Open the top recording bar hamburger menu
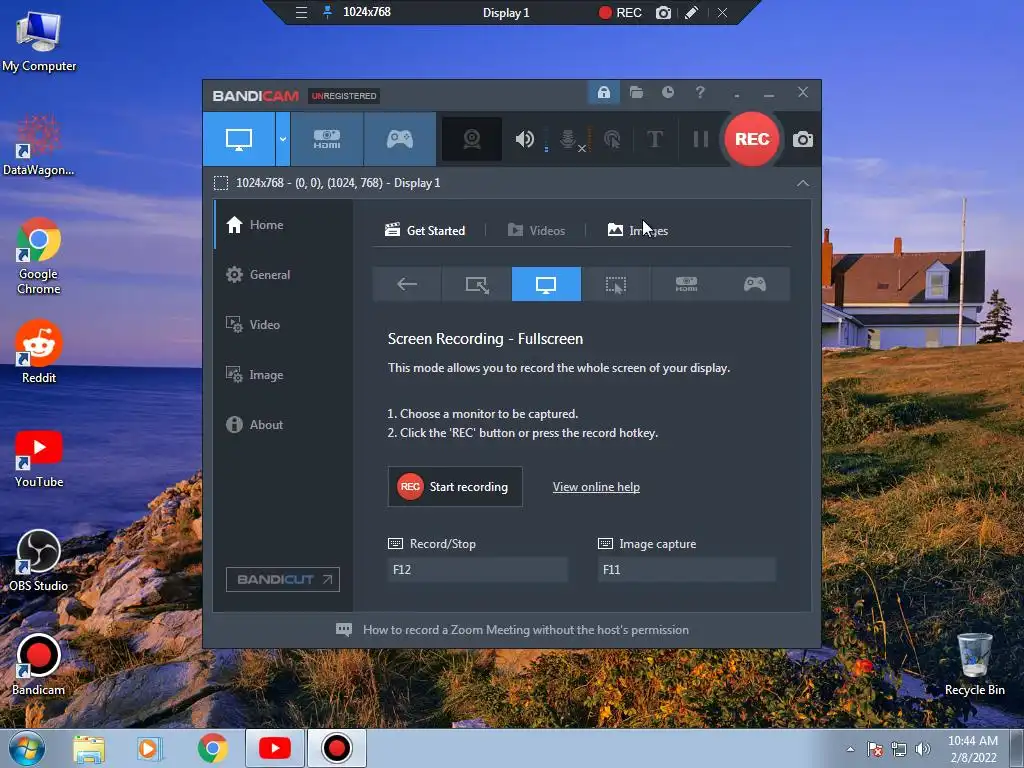The image size is (1024, 768). tap(301, 12)
